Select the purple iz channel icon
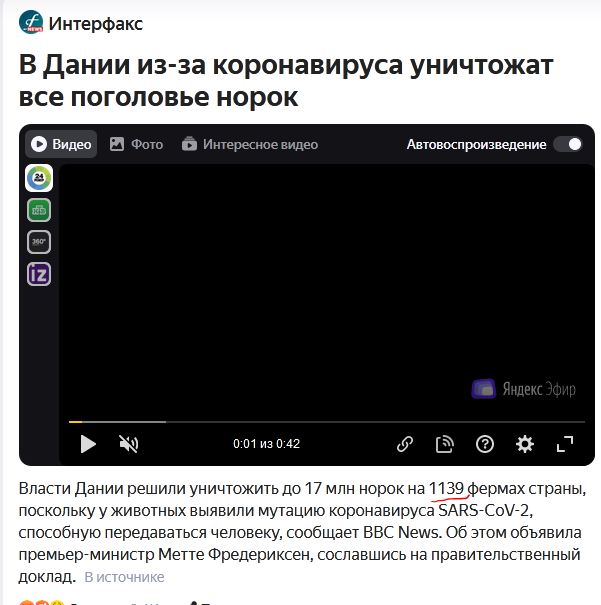601x605 pixels. 39,274
